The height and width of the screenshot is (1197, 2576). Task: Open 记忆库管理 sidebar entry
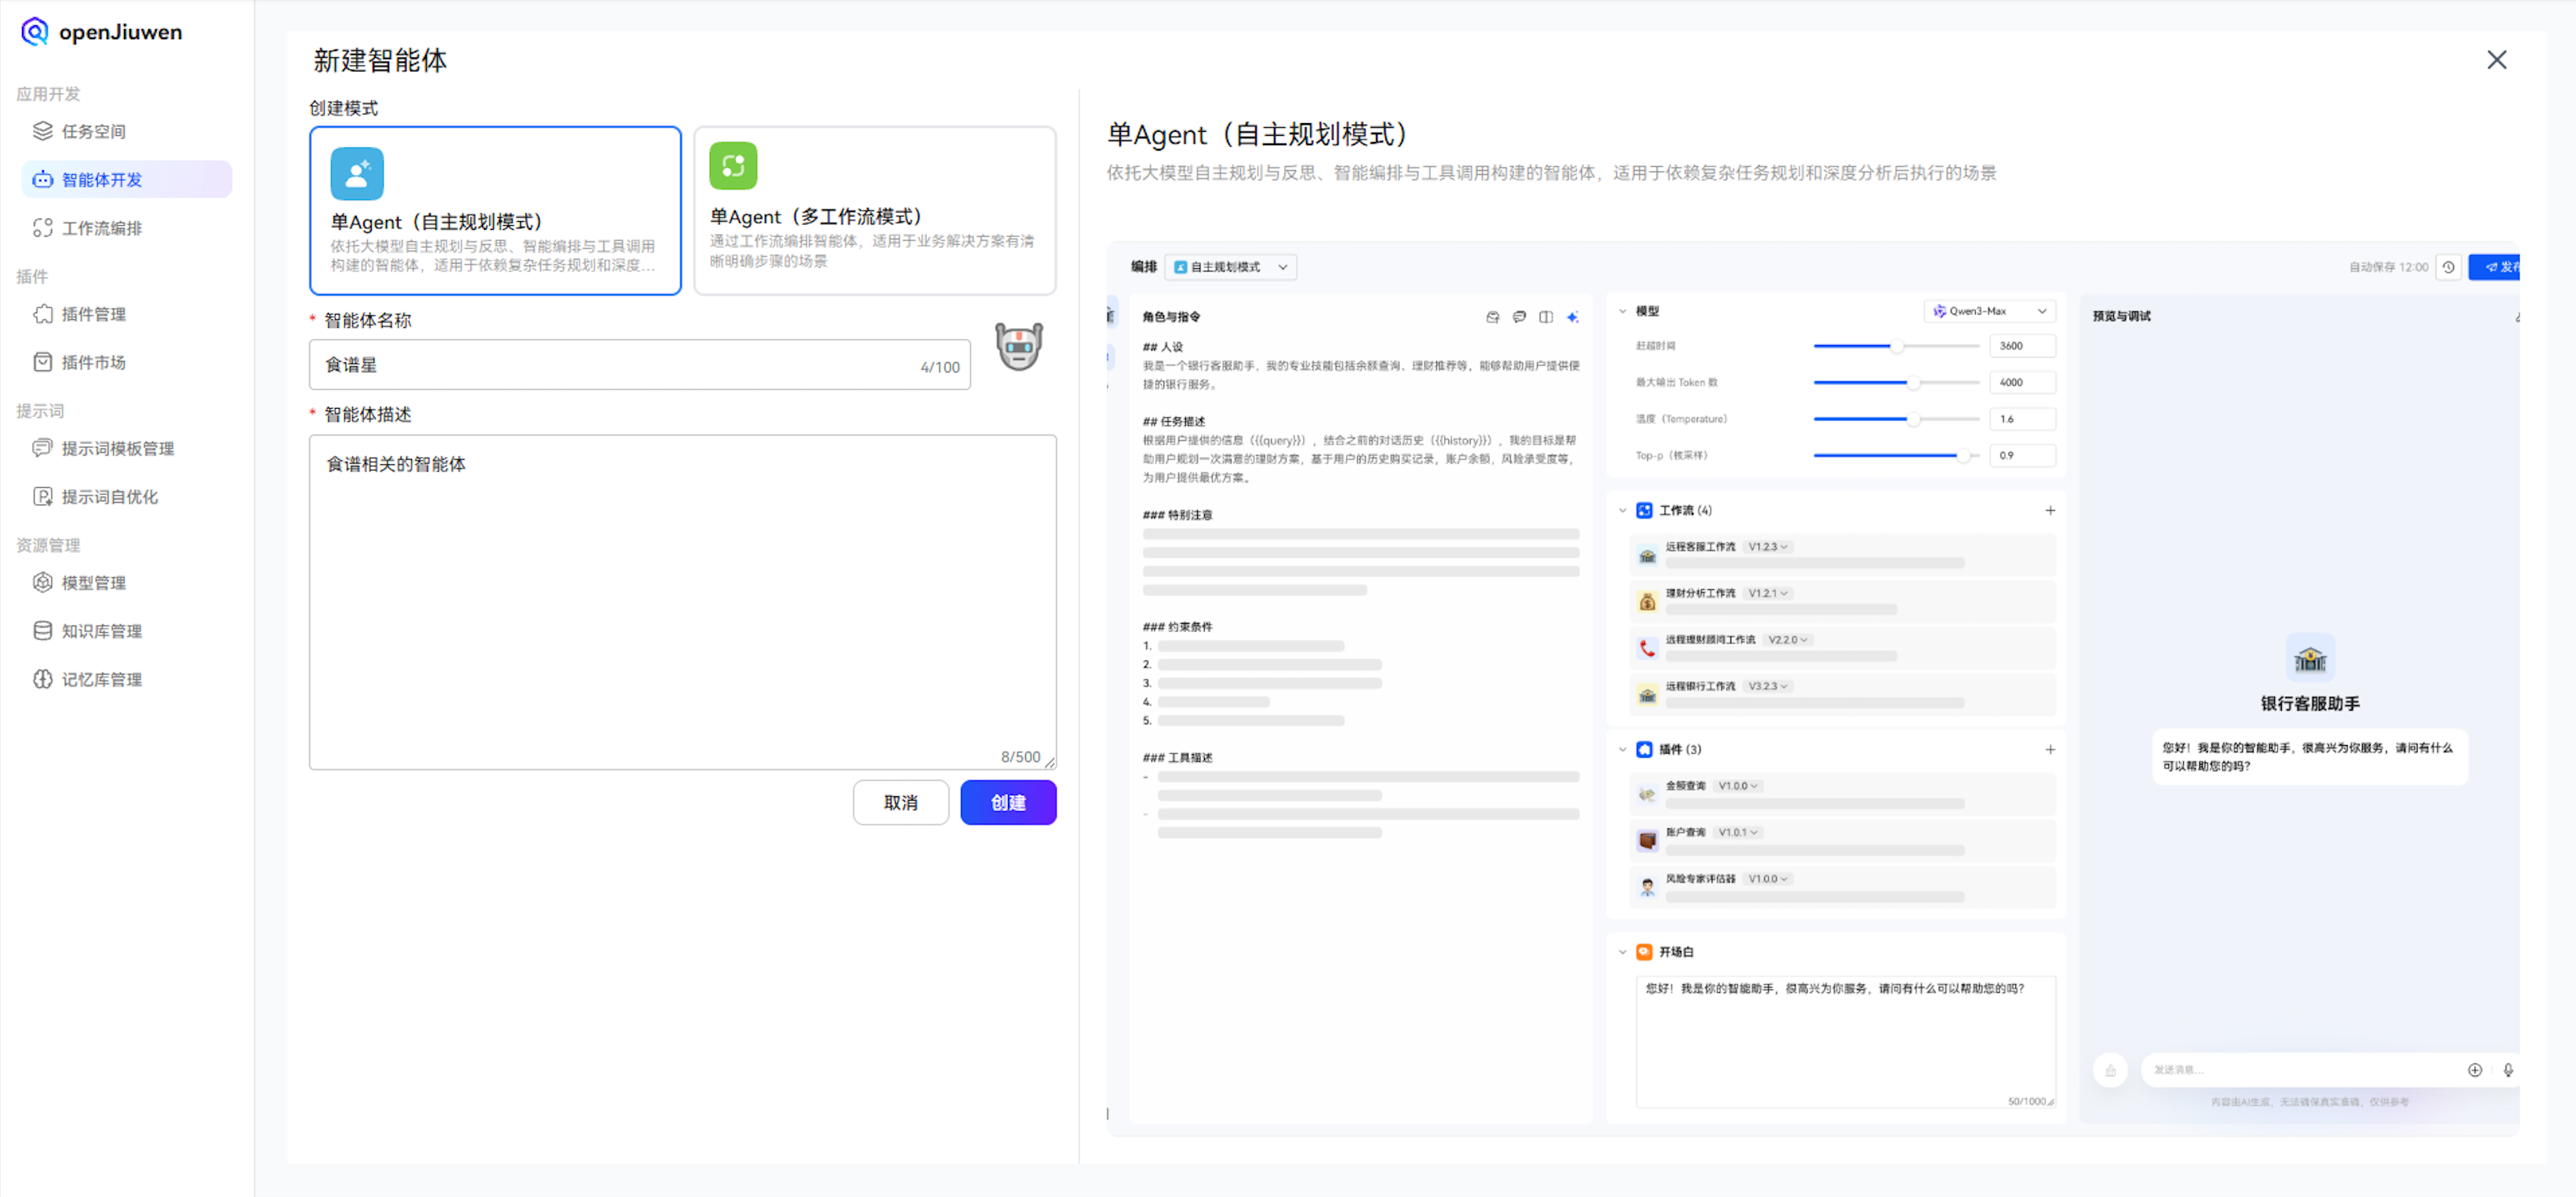click(x=101, y=679)
